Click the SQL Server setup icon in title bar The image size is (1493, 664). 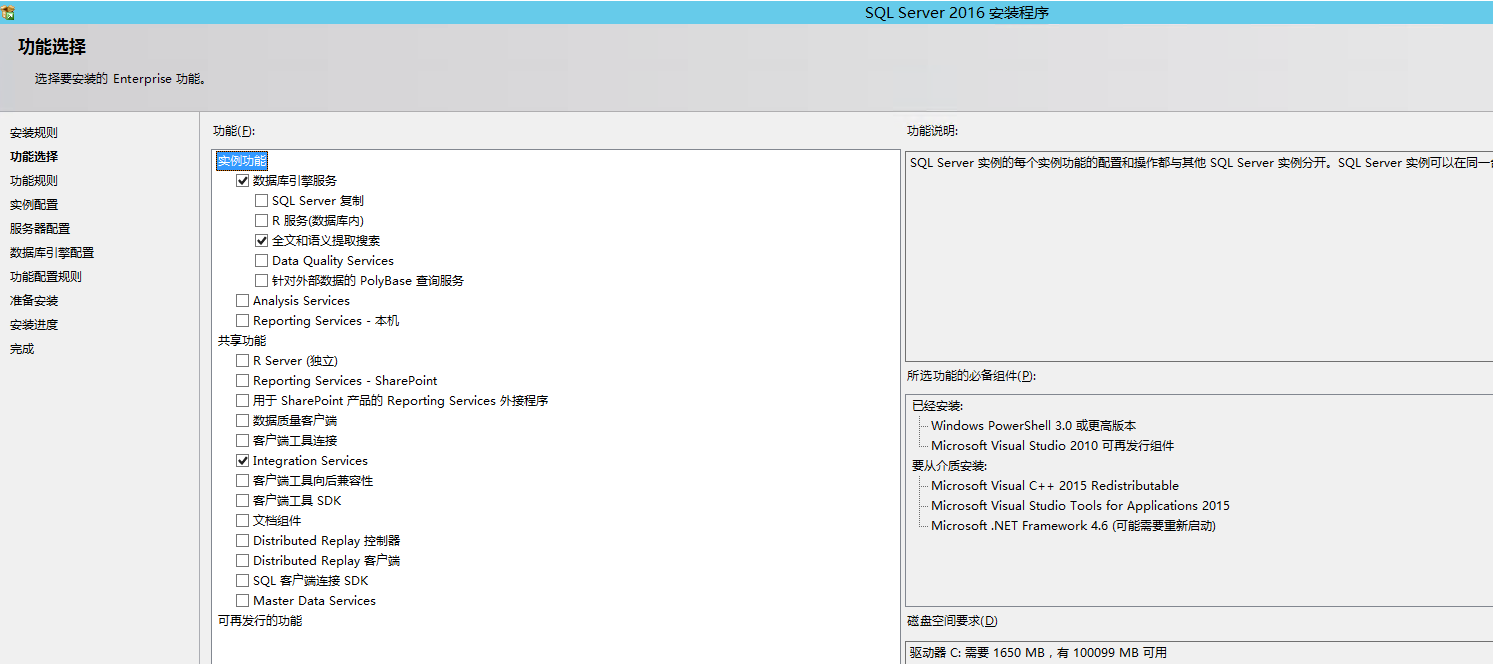(8, 13)
